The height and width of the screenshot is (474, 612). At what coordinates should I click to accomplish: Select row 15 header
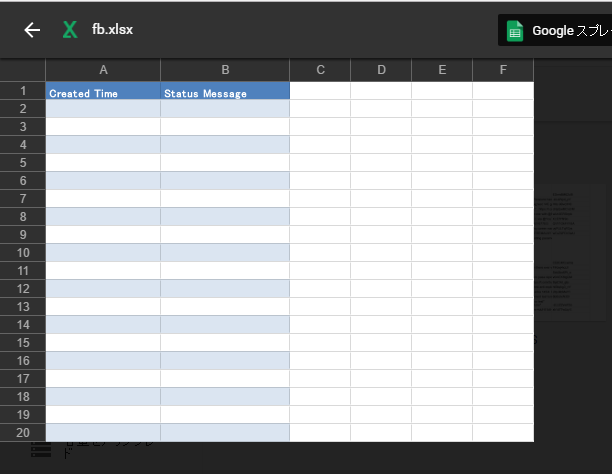coord(23,342)
